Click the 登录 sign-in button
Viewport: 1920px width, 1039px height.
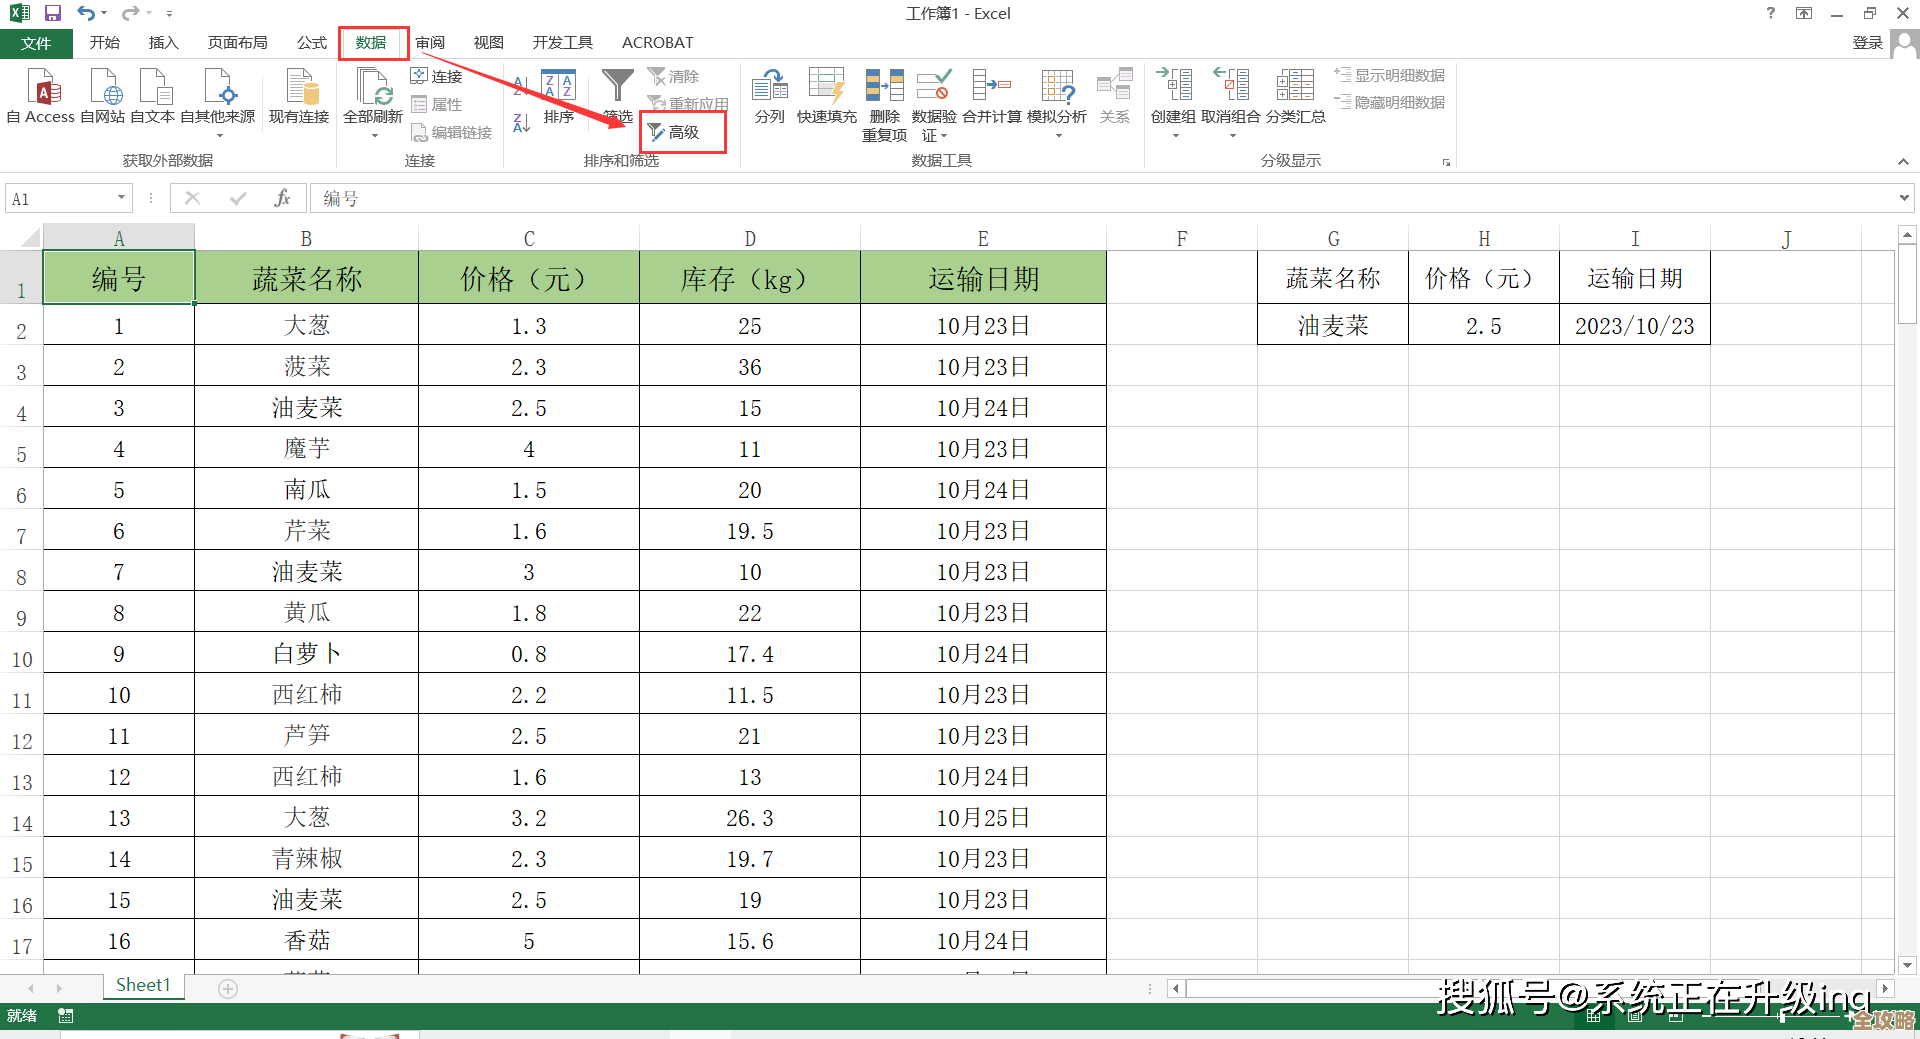point(1868,42)
